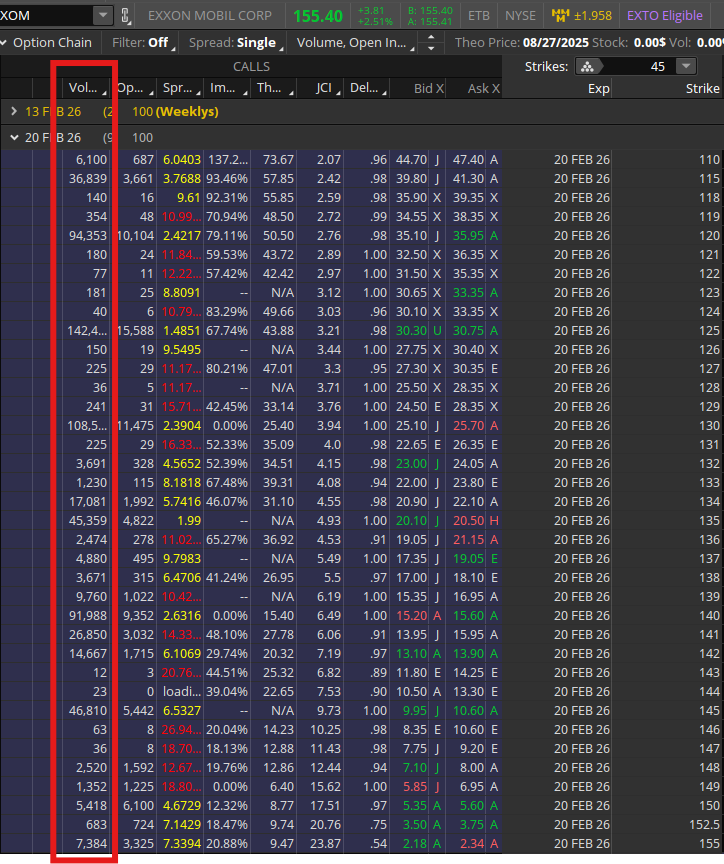Click the CALLS section header
Viewport: 724px width, 864px height.
(251, 67)
